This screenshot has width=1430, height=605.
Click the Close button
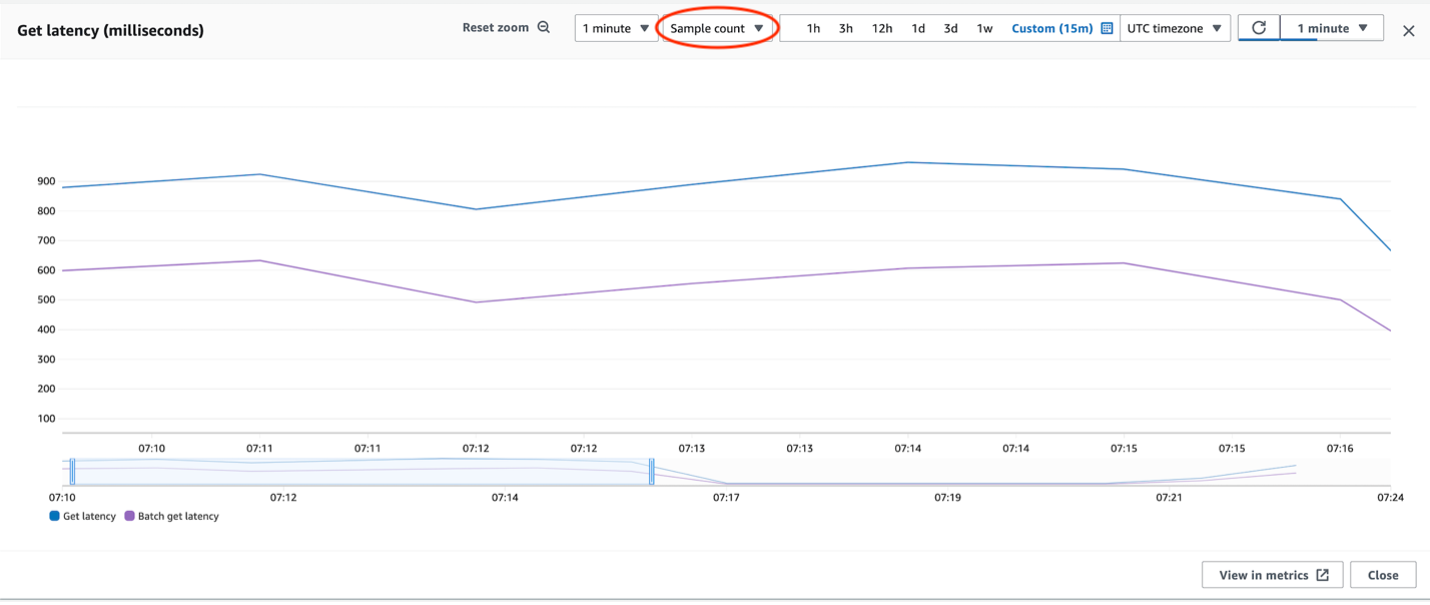pyautogui.click(x=1383, y=574)
